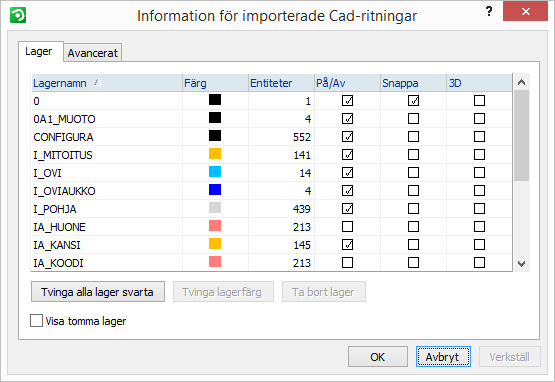The image size is (555, 382).
Task: Enable På/Av checkbox for IA_HUONE layer
Action: pos(347,227)
